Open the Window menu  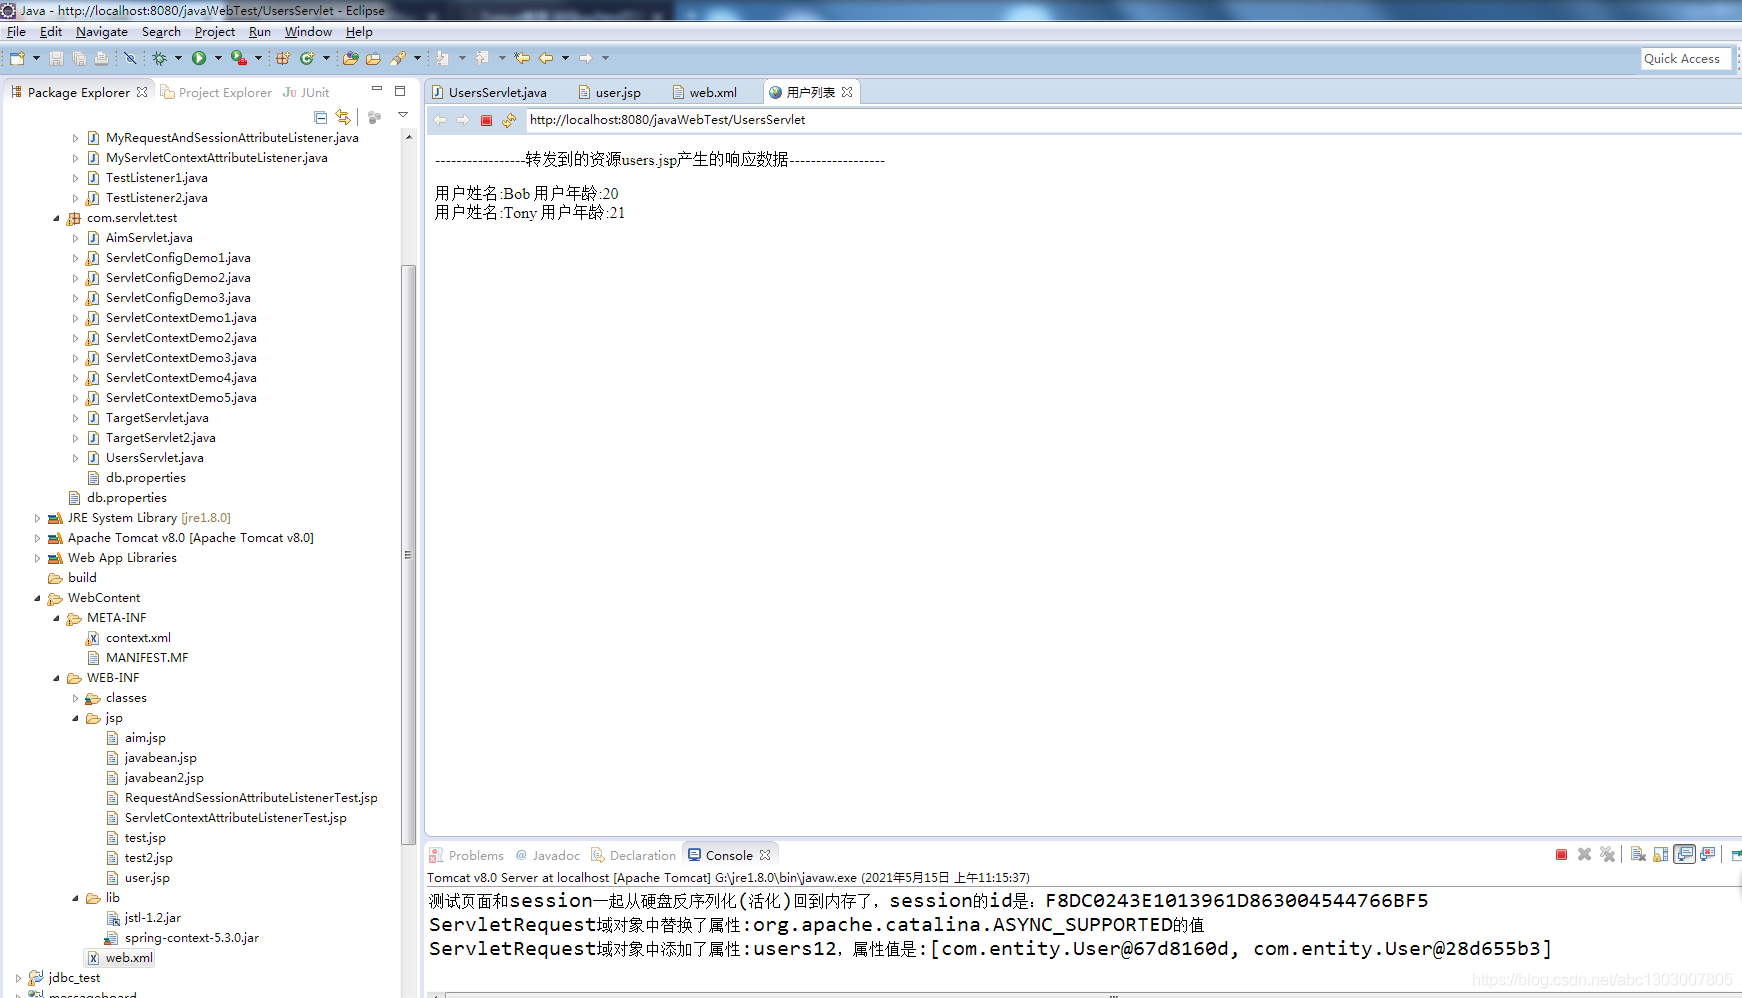307,31
